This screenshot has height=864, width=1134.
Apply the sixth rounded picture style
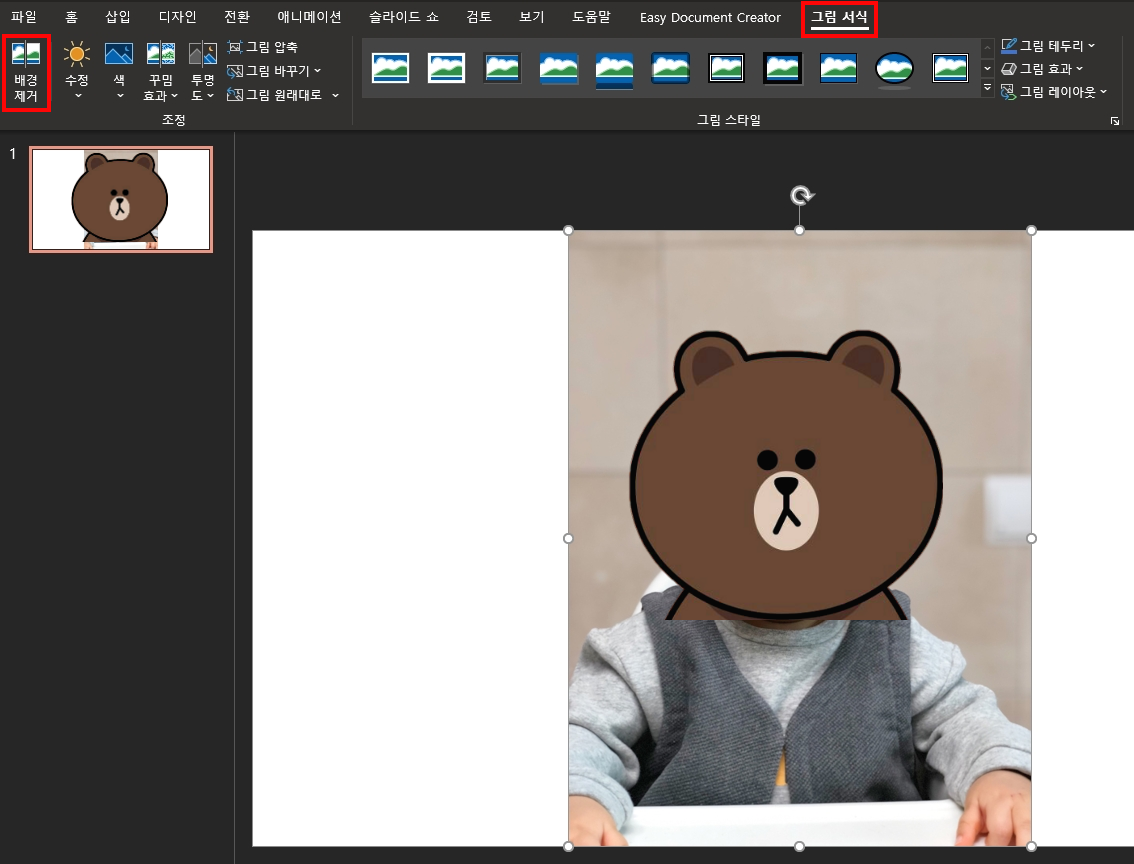(x=670, y=69)
